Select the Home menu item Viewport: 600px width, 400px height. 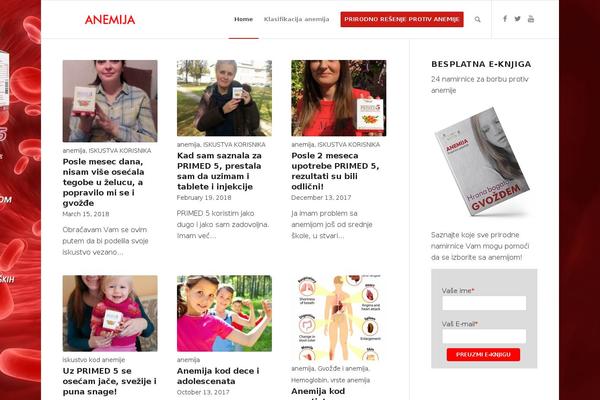(x=243, y=19)
